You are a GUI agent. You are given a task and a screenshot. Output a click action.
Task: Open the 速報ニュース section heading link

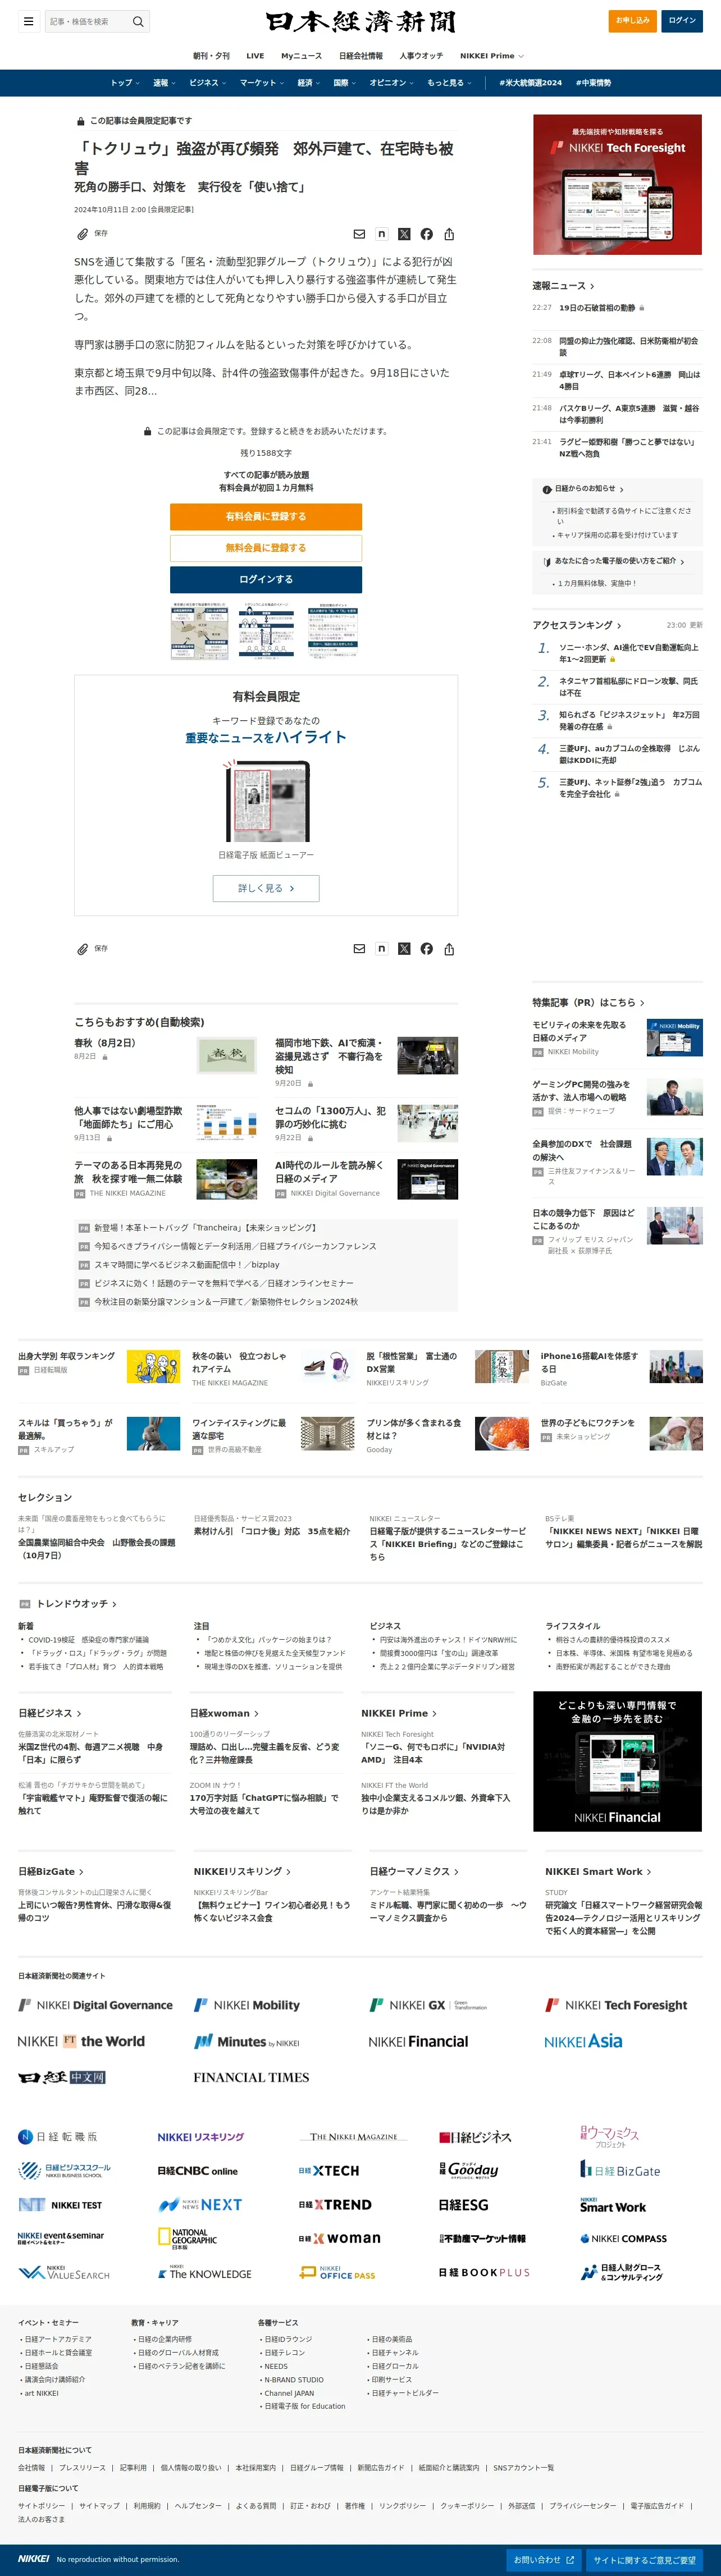(563, 286)
